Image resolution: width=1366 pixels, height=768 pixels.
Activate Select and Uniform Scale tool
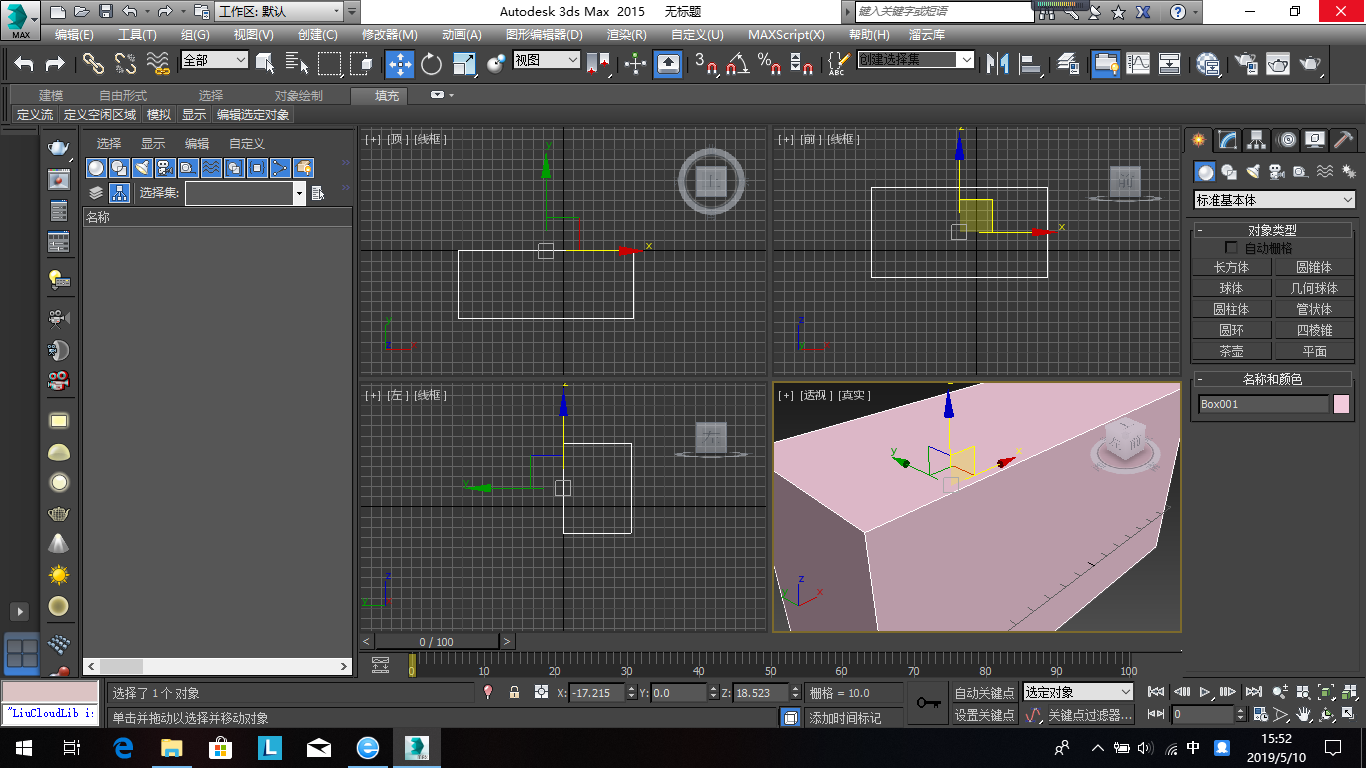coord(465,64)
